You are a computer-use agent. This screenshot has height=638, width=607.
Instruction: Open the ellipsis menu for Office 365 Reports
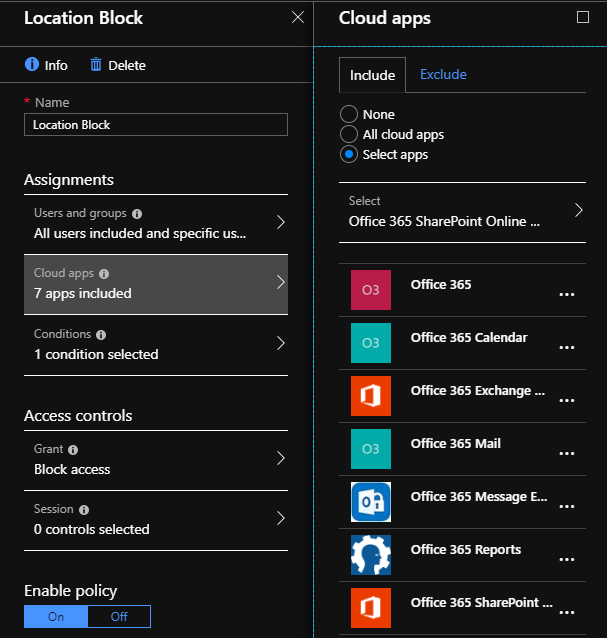pos(567,559)
